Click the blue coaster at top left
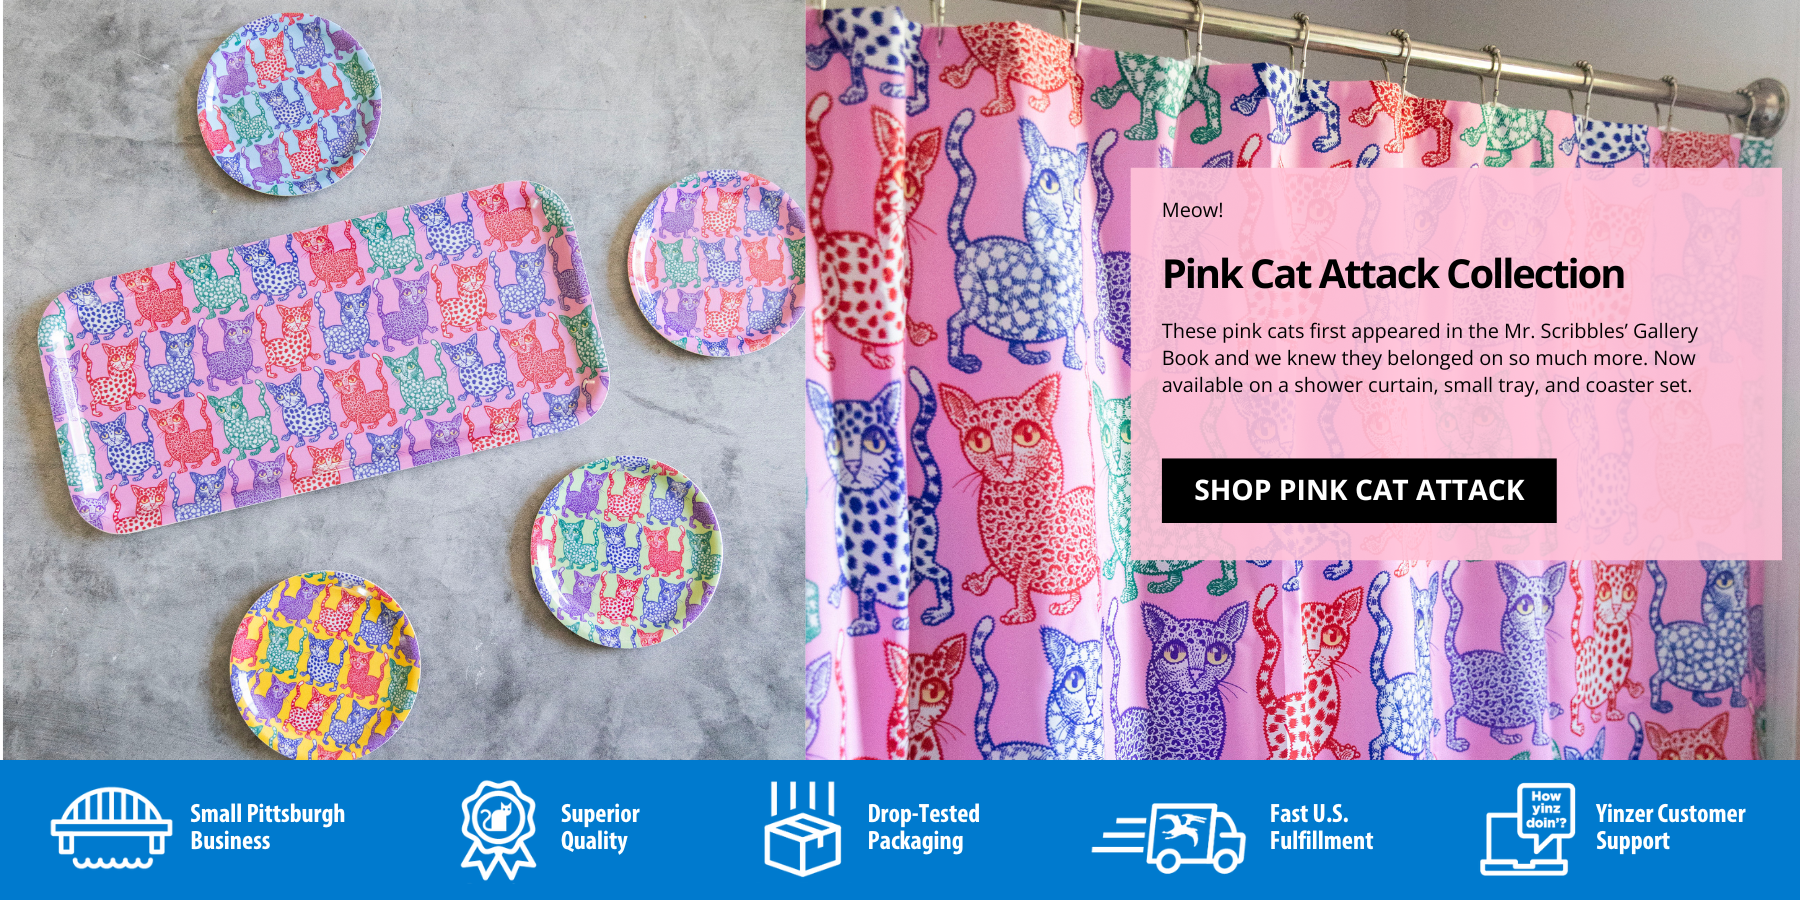Screen dimensions: 1800x900 288,103
